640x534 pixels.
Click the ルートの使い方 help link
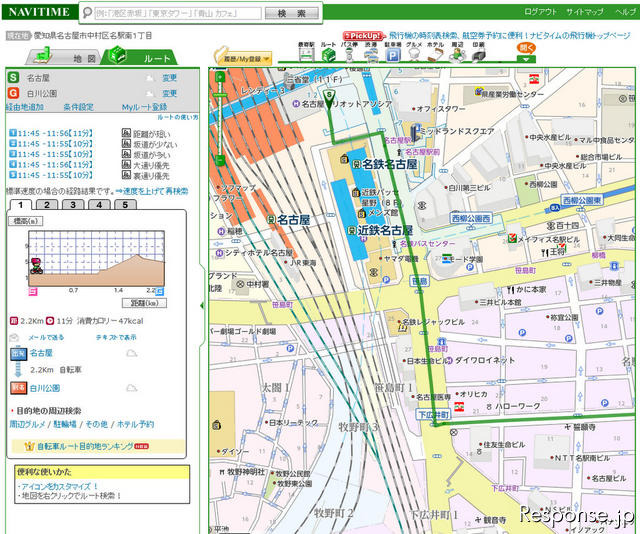point(178,117)
